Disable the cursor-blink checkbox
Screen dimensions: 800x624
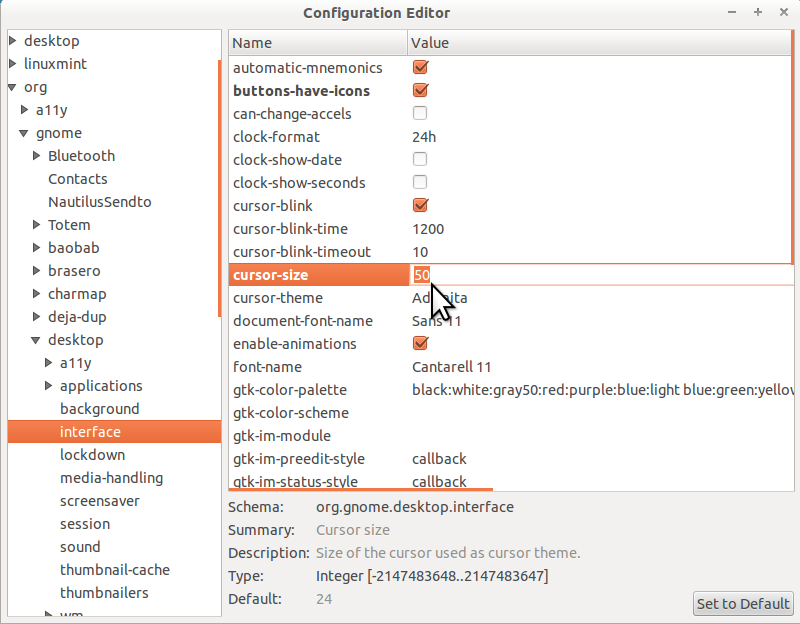coord(420,206)
